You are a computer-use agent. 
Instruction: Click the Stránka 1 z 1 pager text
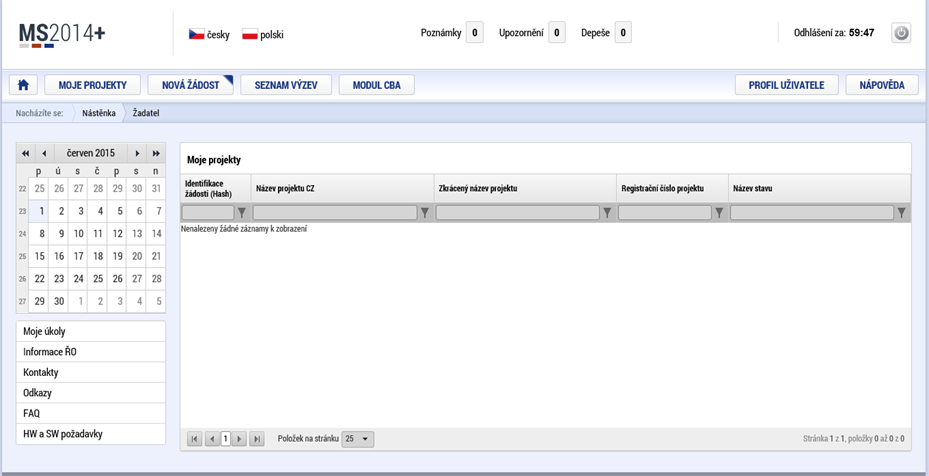[x=823, y=439]
